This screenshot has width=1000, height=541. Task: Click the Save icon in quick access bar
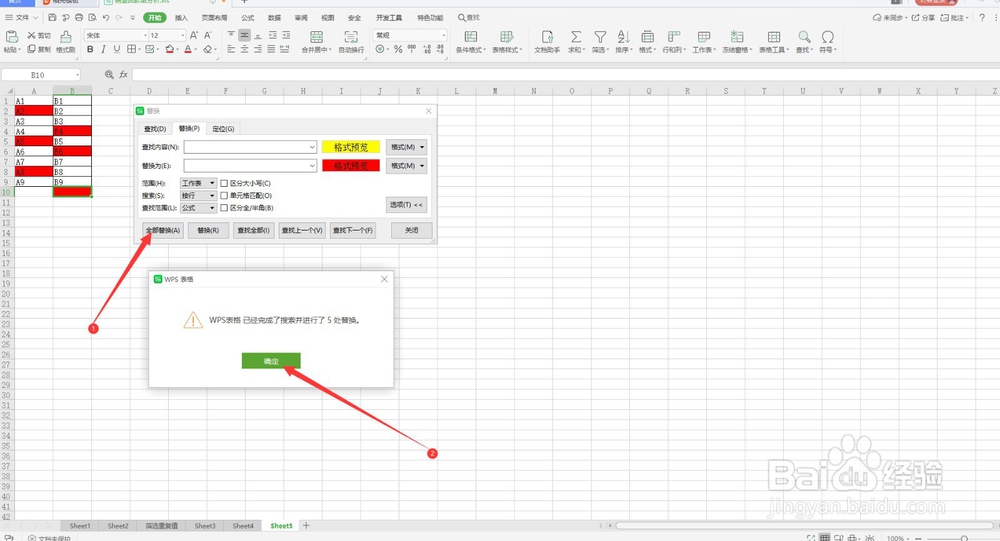click(x=52, y=17)
